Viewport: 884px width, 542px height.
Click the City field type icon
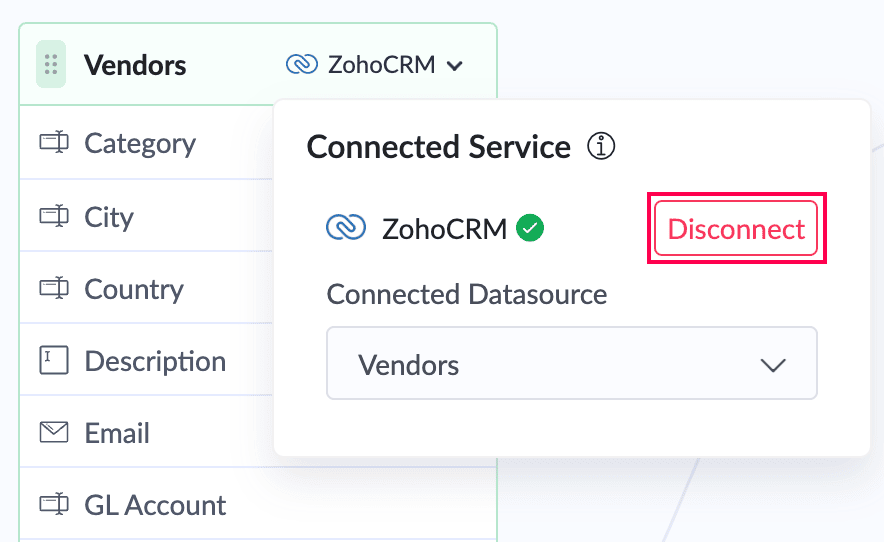point(54,216)
